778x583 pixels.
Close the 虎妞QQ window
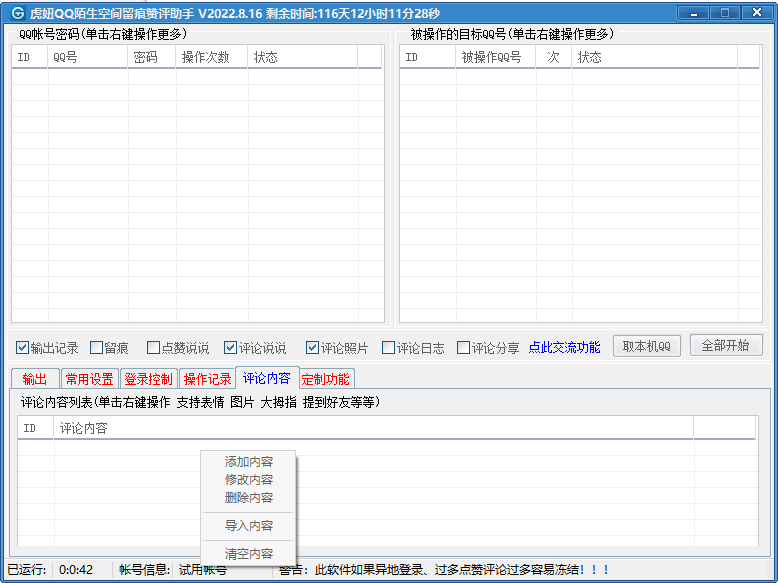pos(757,12)
